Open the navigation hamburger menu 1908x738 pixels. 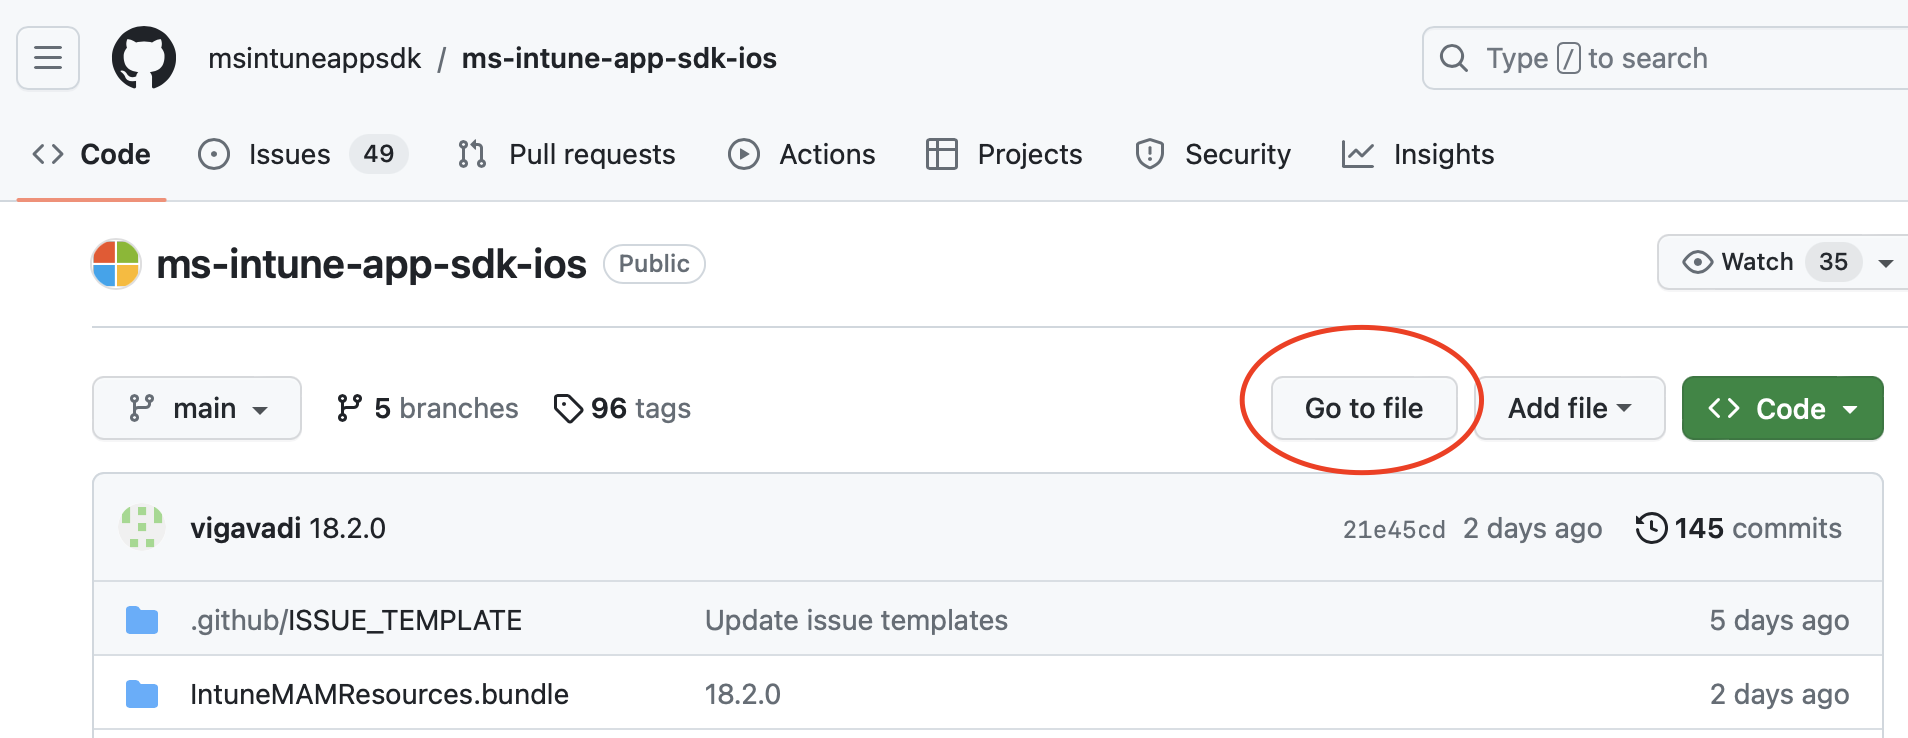pyautogui.click(x=47, y=57)
